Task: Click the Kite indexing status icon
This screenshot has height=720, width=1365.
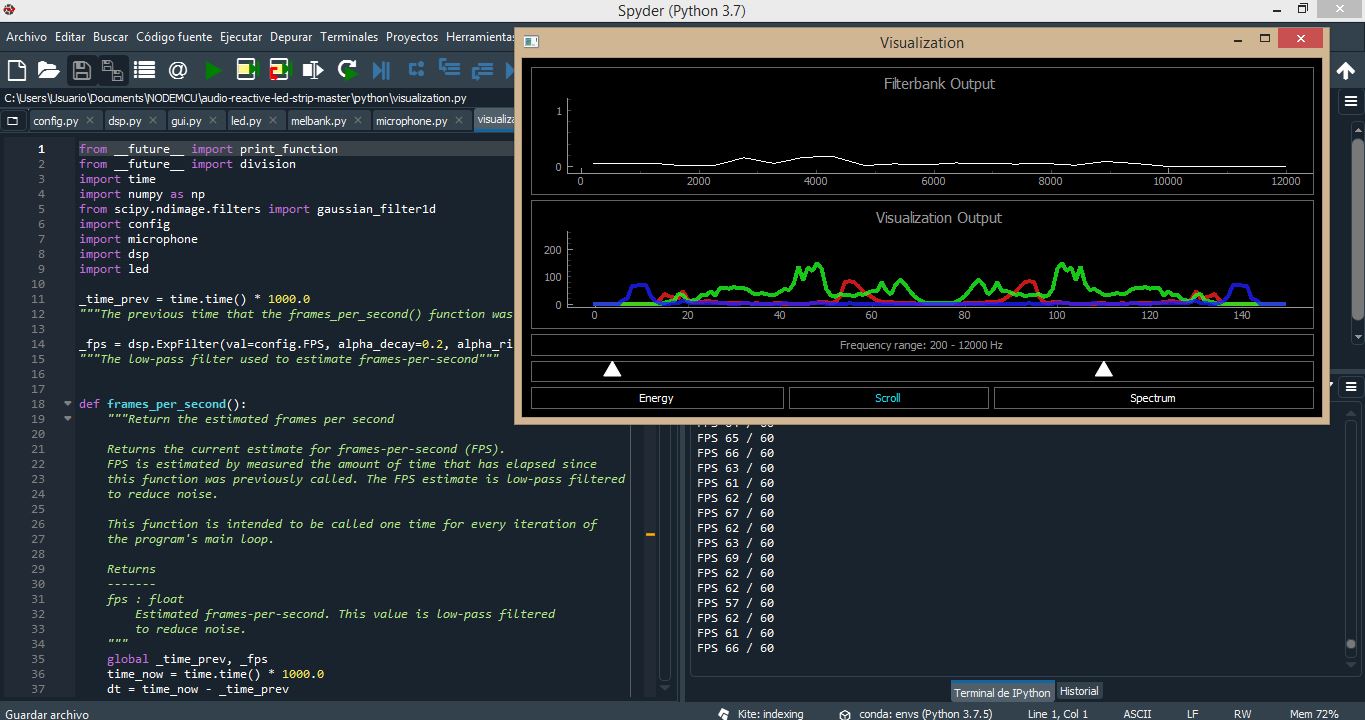Action: pyautogui.click(x=723, y=713)
